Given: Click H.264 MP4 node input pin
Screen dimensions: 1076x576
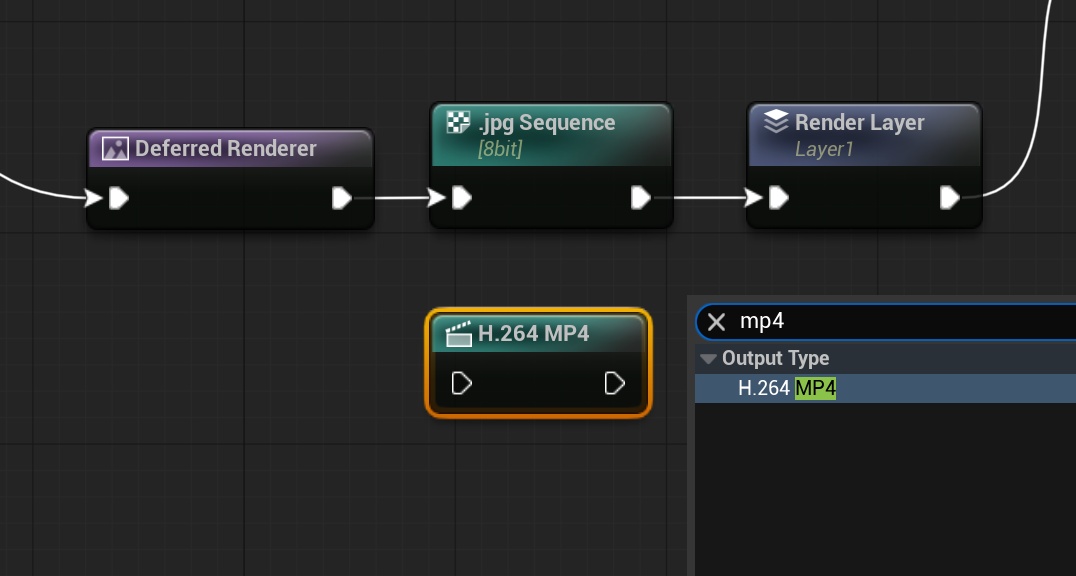Looking at the screenshot, I should (x=461, y=383).
